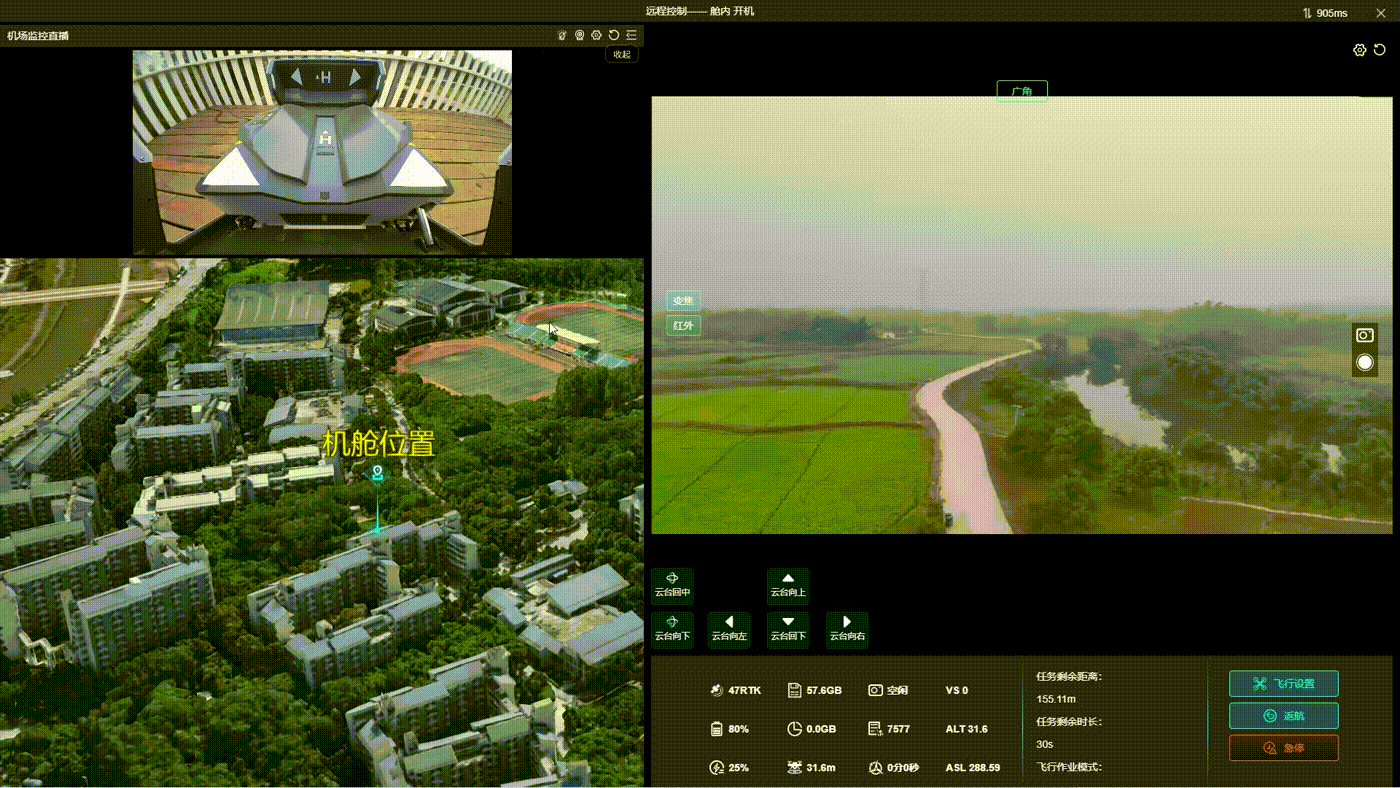Click the 返航 return-home button
1400x788 pixels.
pyautogui.click(x=1284, y=716)
